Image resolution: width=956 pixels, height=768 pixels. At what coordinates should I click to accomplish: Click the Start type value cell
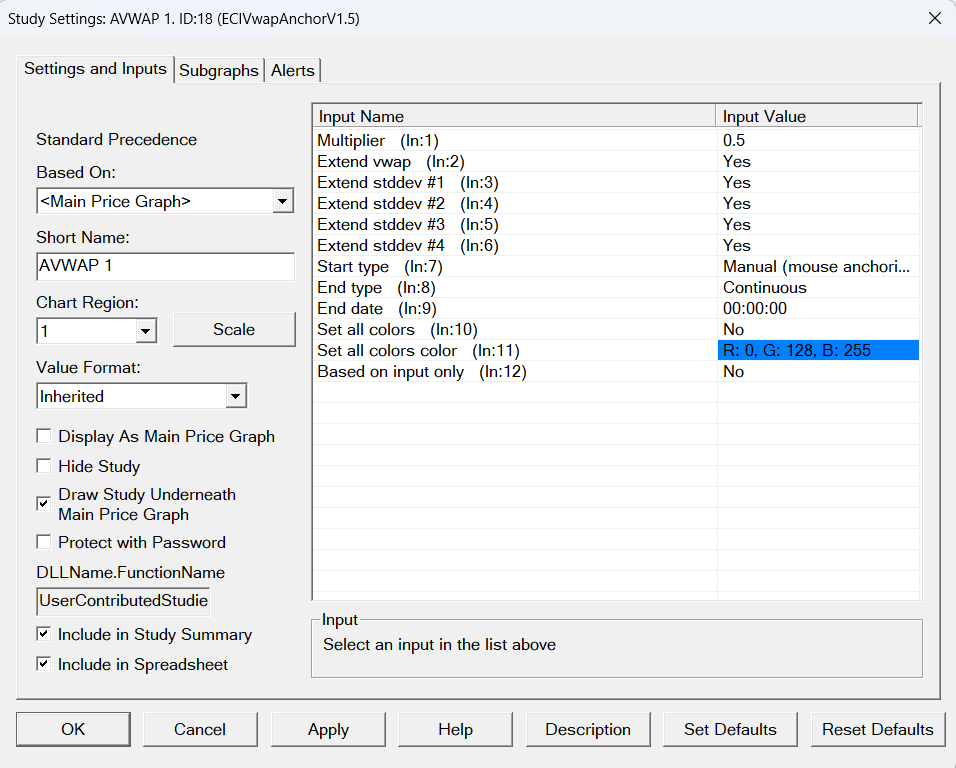click(817, 266)
